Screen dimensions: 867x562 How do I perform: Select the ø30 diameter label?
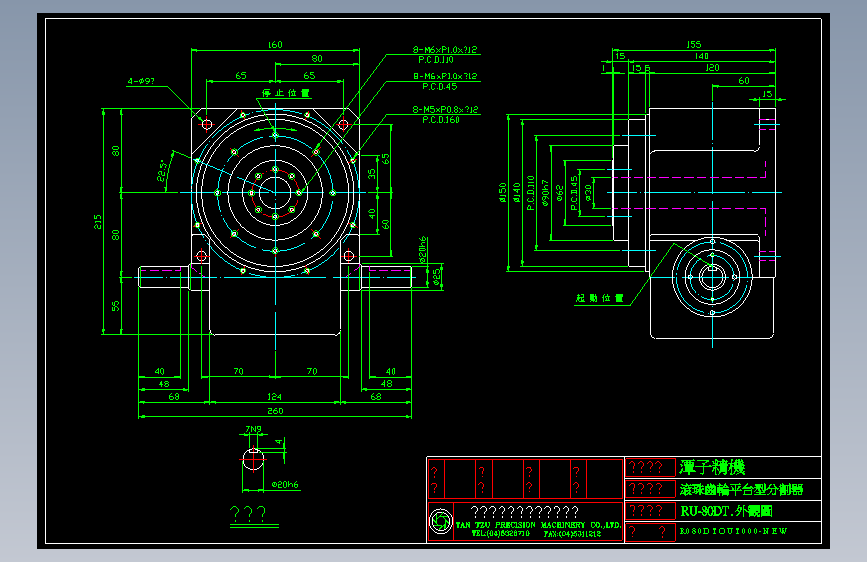pos(588,192)
